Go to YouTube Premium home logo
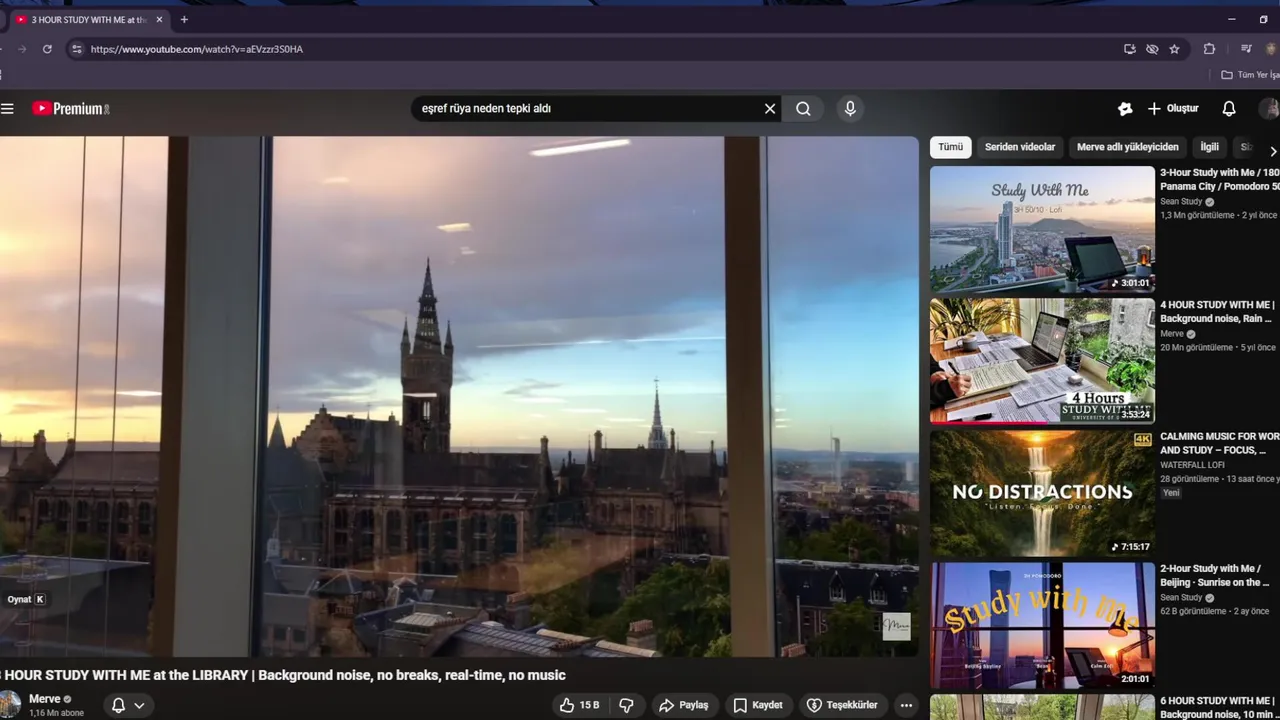Viewport: 1280px width, 720px height. coord(70,108)
